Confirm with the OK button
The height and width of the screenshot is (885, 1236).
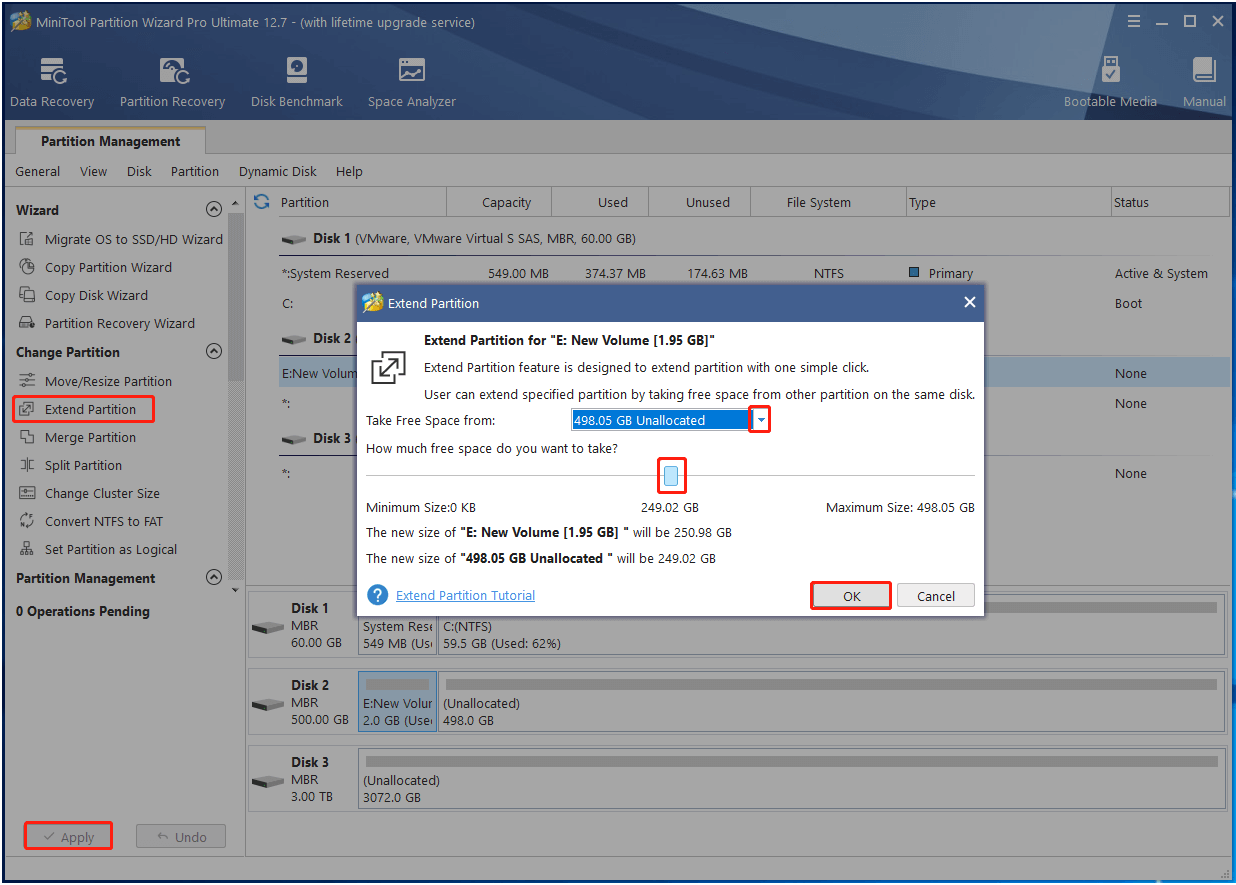851,596
